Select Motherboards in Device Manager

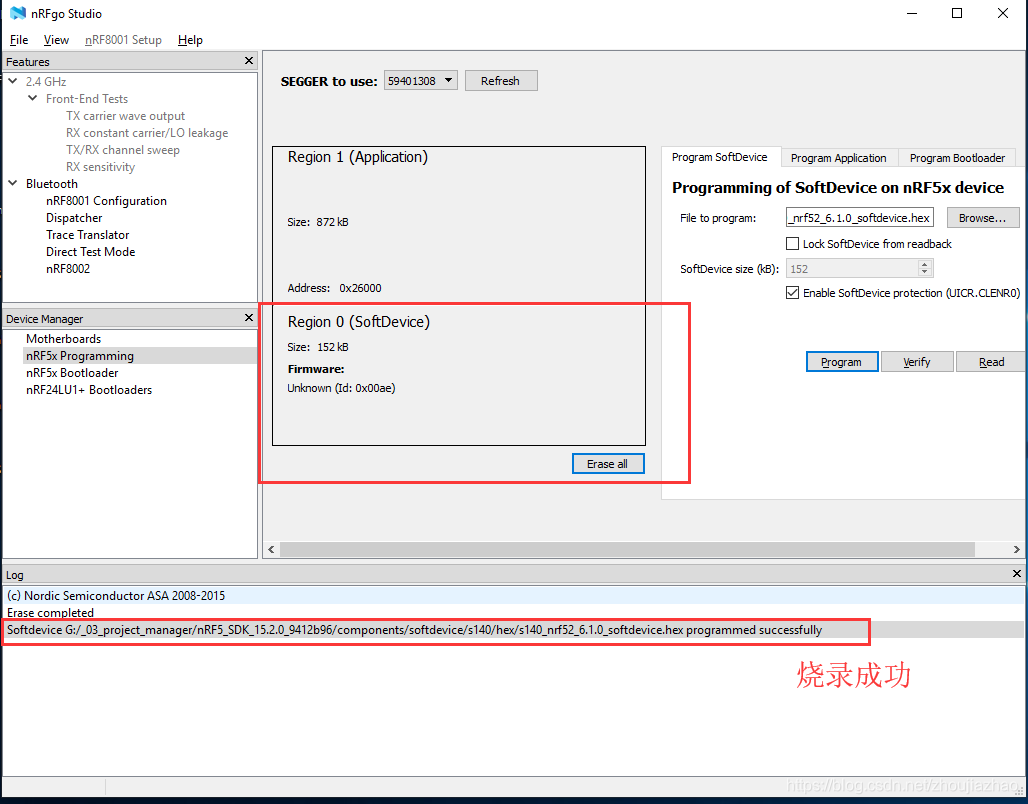[x=64, y=339]
